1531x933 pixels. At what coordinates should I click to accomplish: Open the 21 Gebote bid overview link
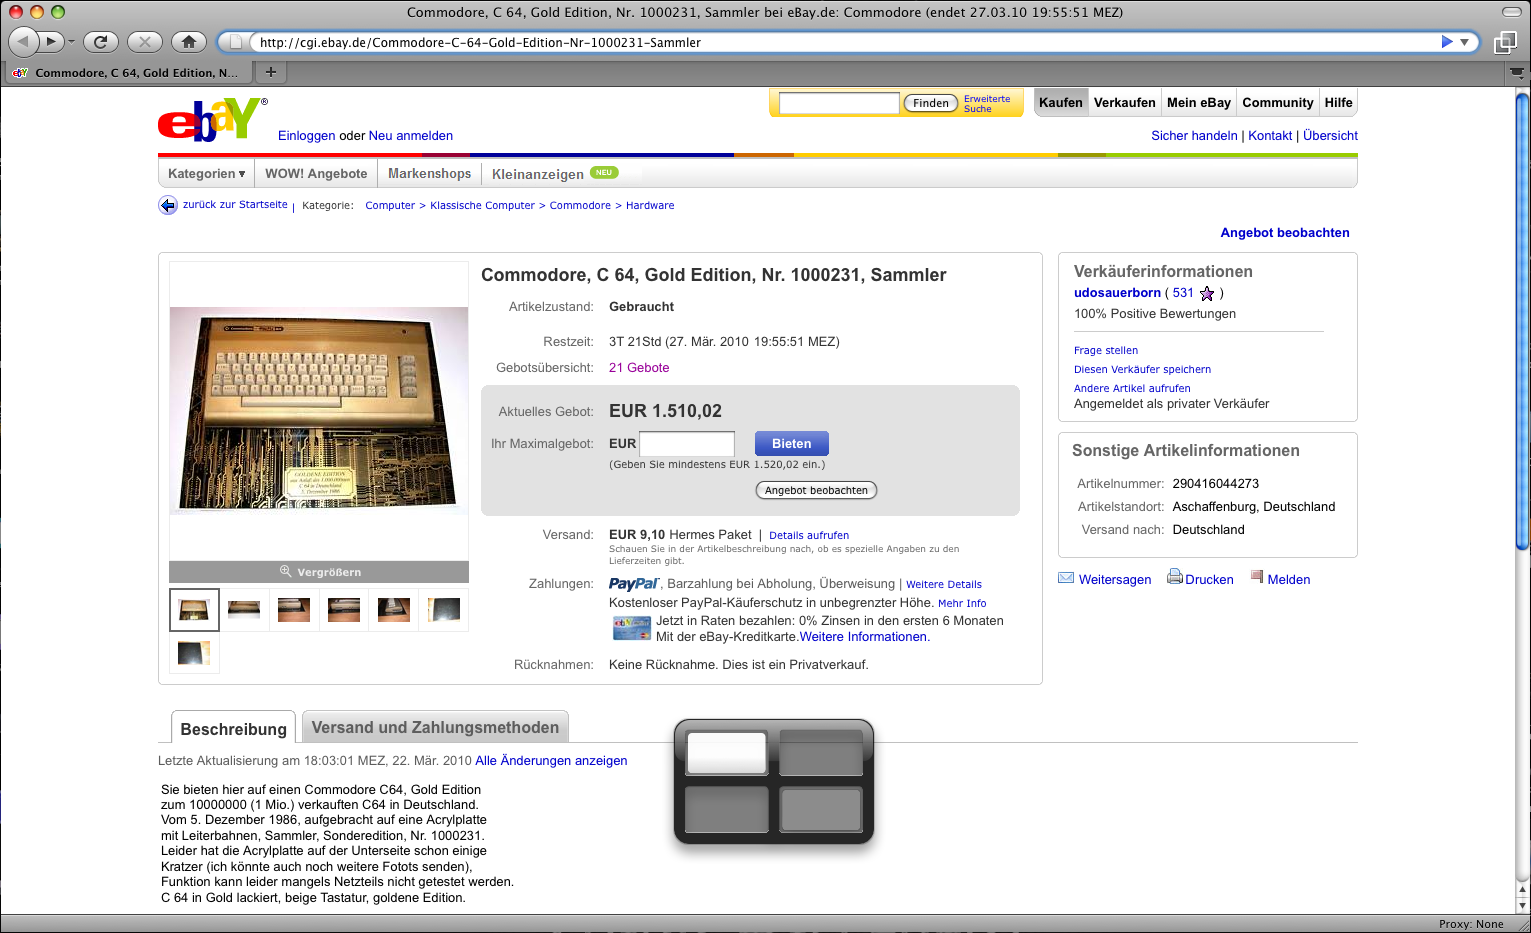click(x=639, y=368)
